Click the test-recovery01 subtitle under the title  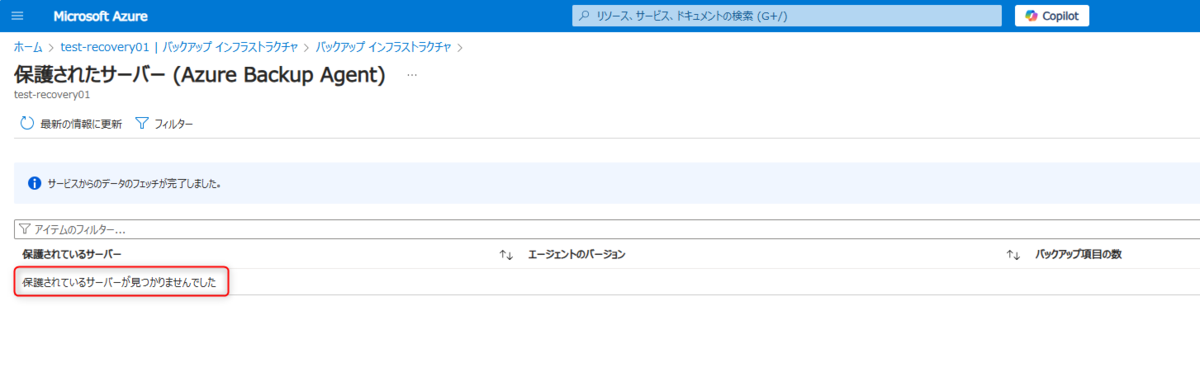[52, 96]
